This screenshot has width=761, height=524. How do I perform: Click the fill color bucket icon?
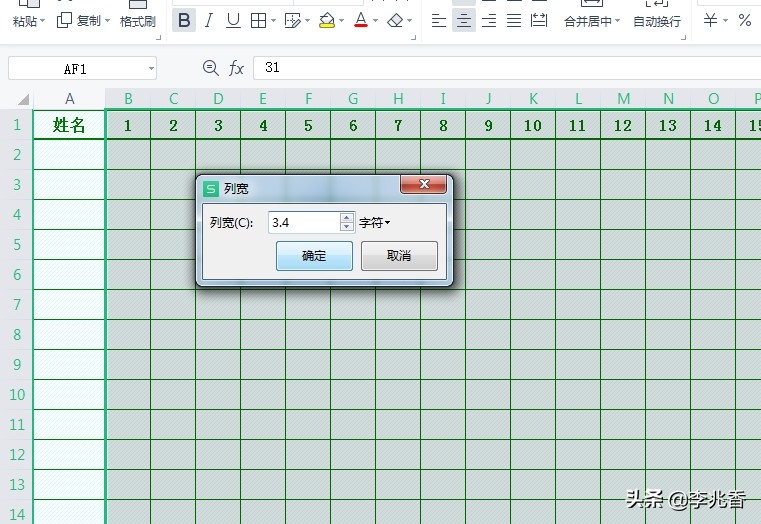[x=327, y=20]
